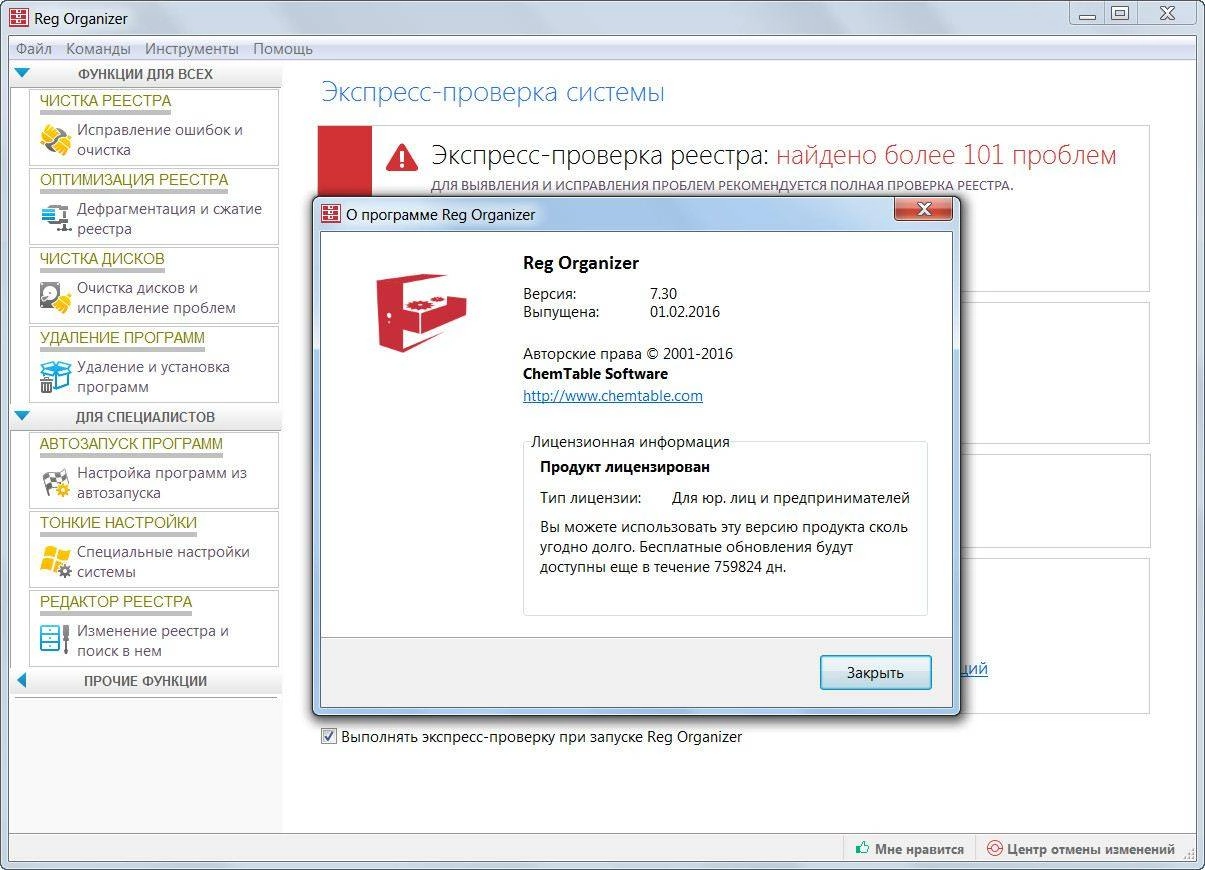Open the Файл menu
The image size is (1205, 870).
(34, 48)
